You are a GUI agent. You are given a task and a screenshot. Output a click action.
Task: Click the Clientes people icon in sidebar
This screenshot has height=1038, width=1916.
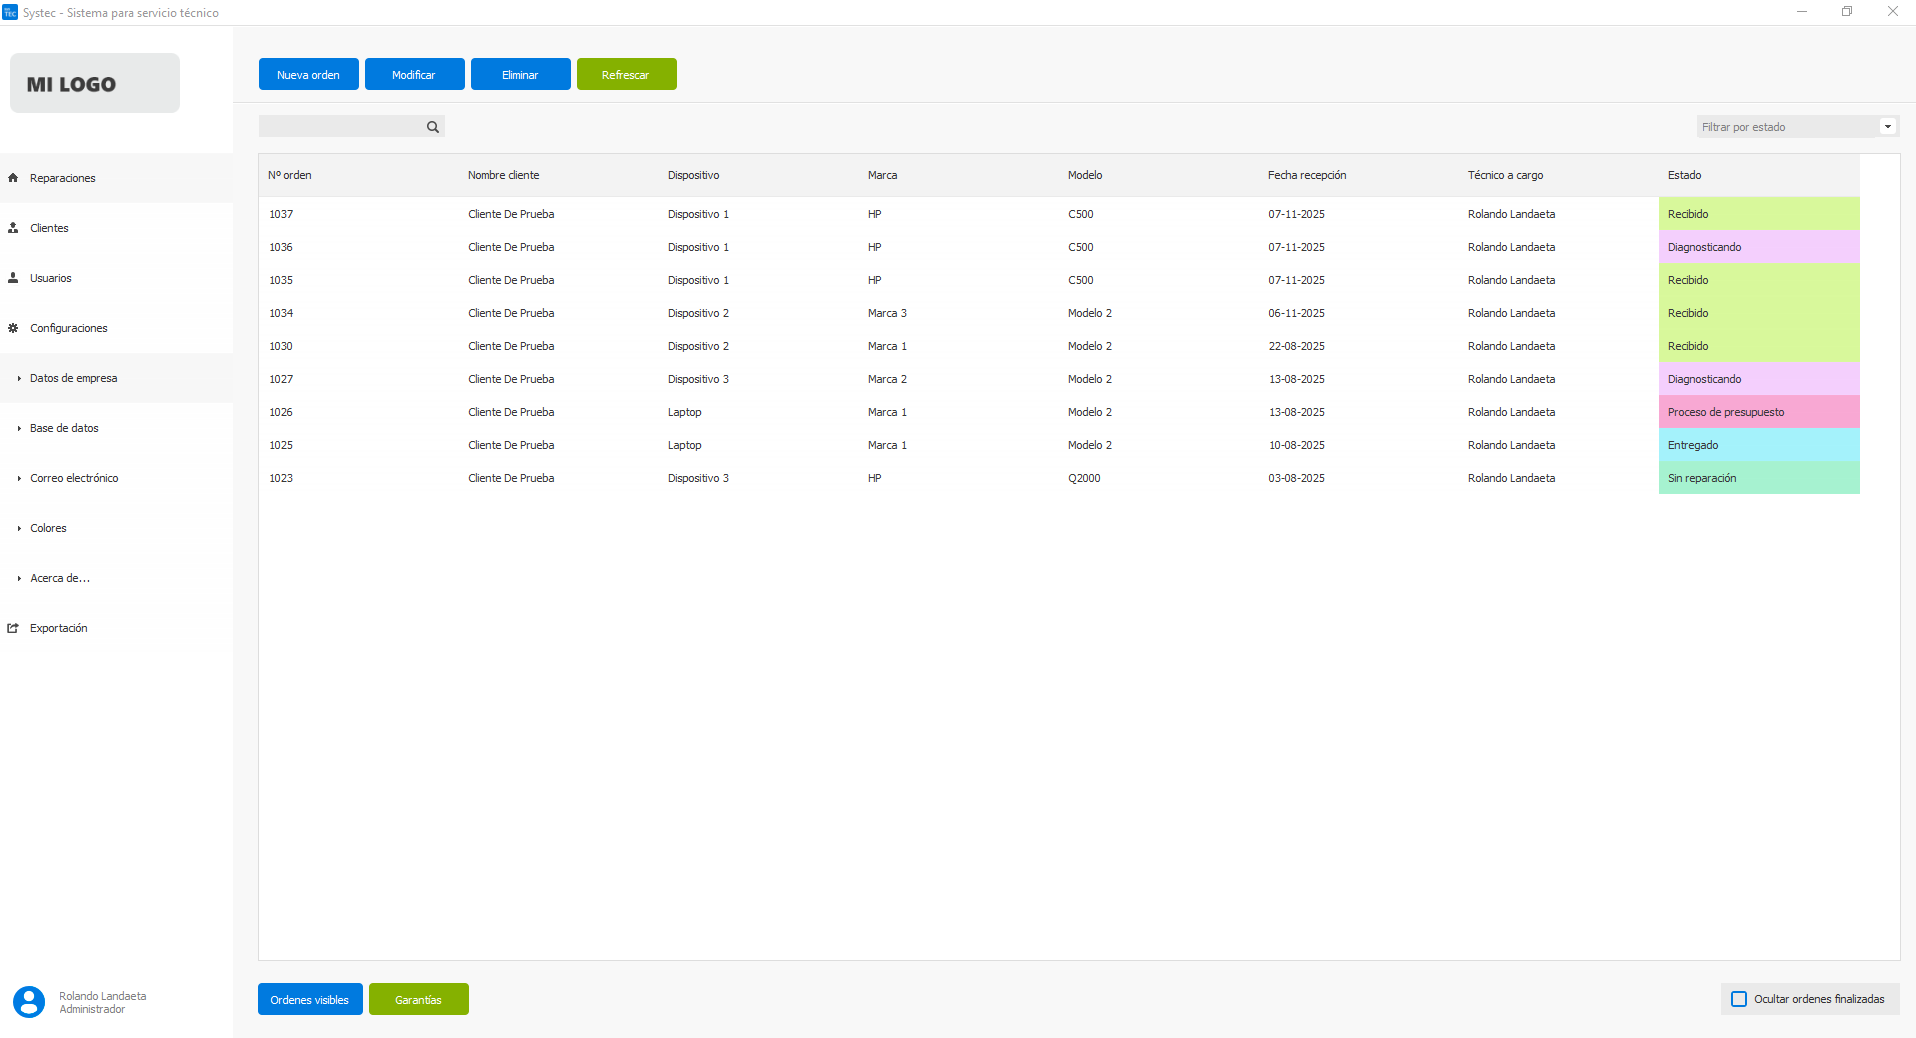(x=13, y=228)
